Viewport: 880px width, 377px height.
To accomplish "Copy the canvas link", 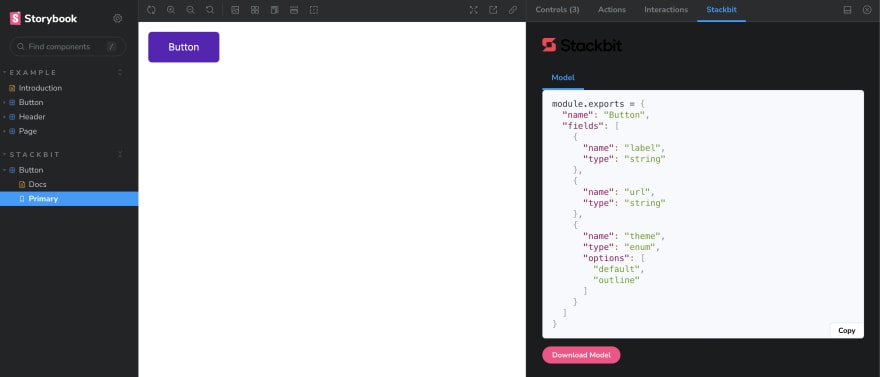I will click(x=513, y=10).
